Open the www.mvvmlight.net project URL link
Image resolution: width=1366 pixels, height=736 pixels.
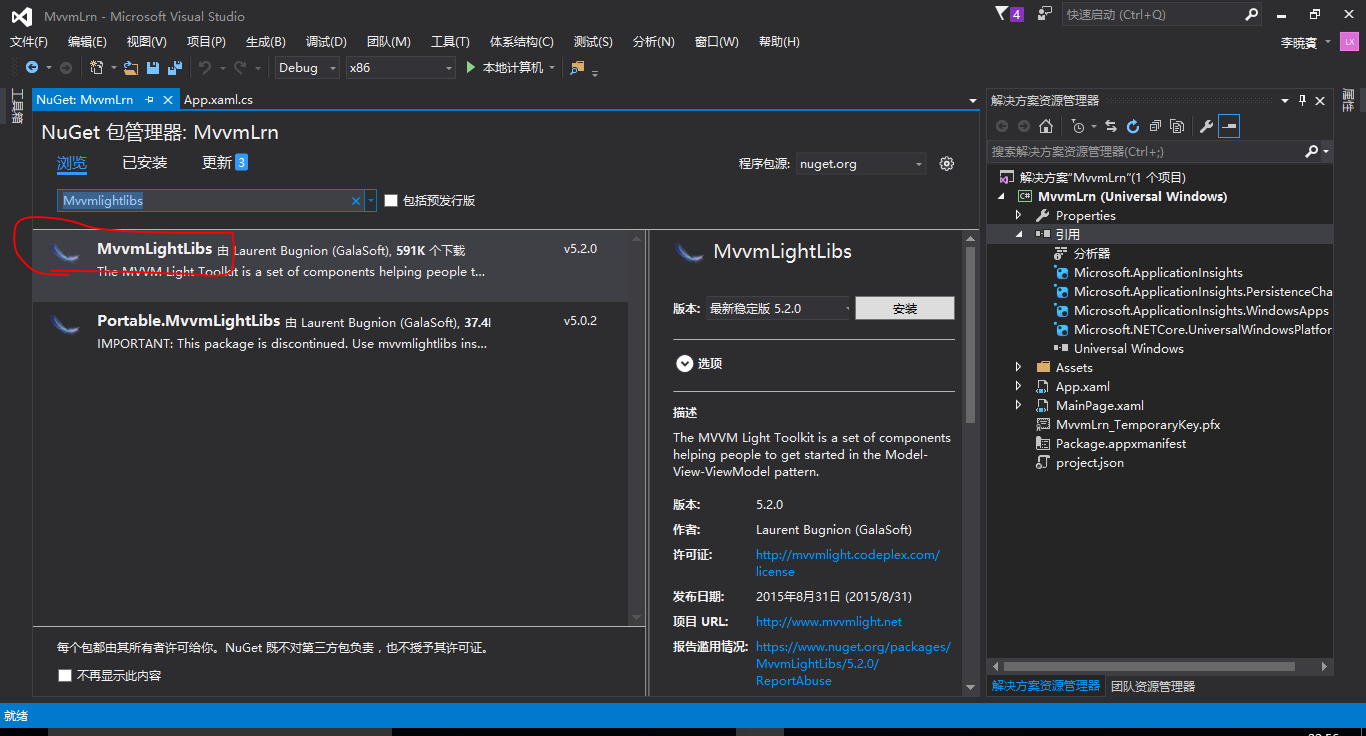829,621
